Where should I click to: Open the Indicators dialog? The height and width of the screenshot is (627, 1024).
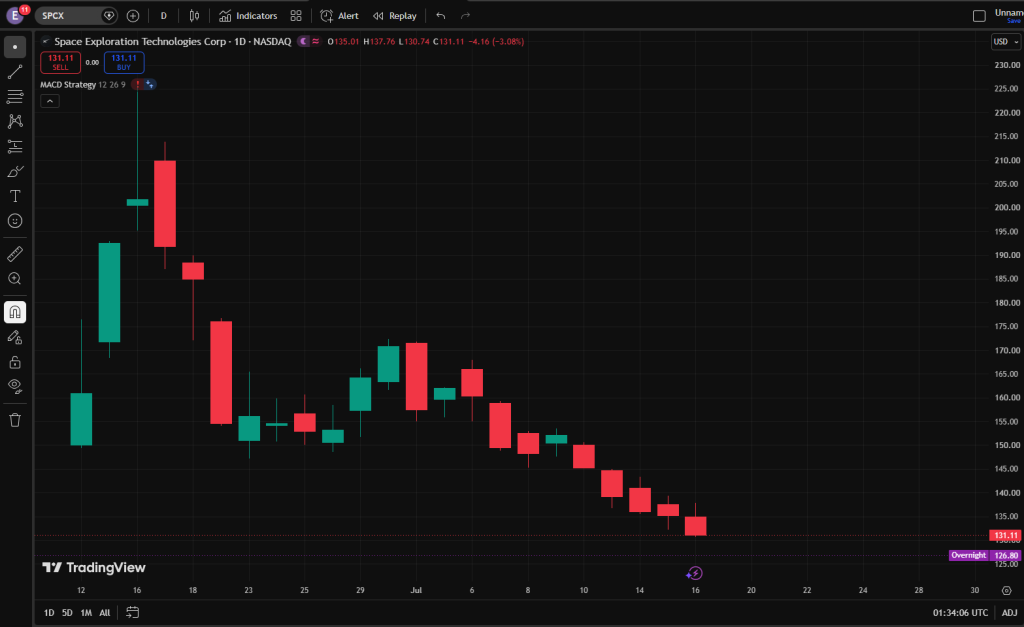coord(248,16)
